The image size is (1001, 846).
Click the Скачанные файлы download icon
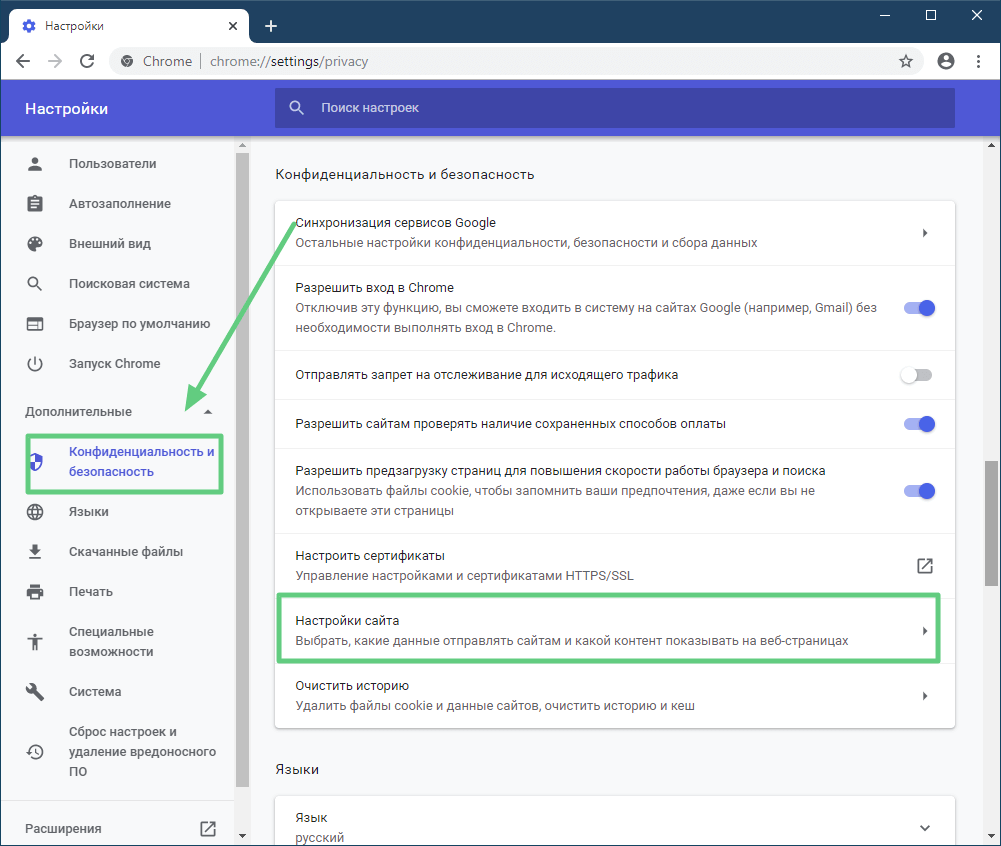pyautogui.click(x=35, y=552)
